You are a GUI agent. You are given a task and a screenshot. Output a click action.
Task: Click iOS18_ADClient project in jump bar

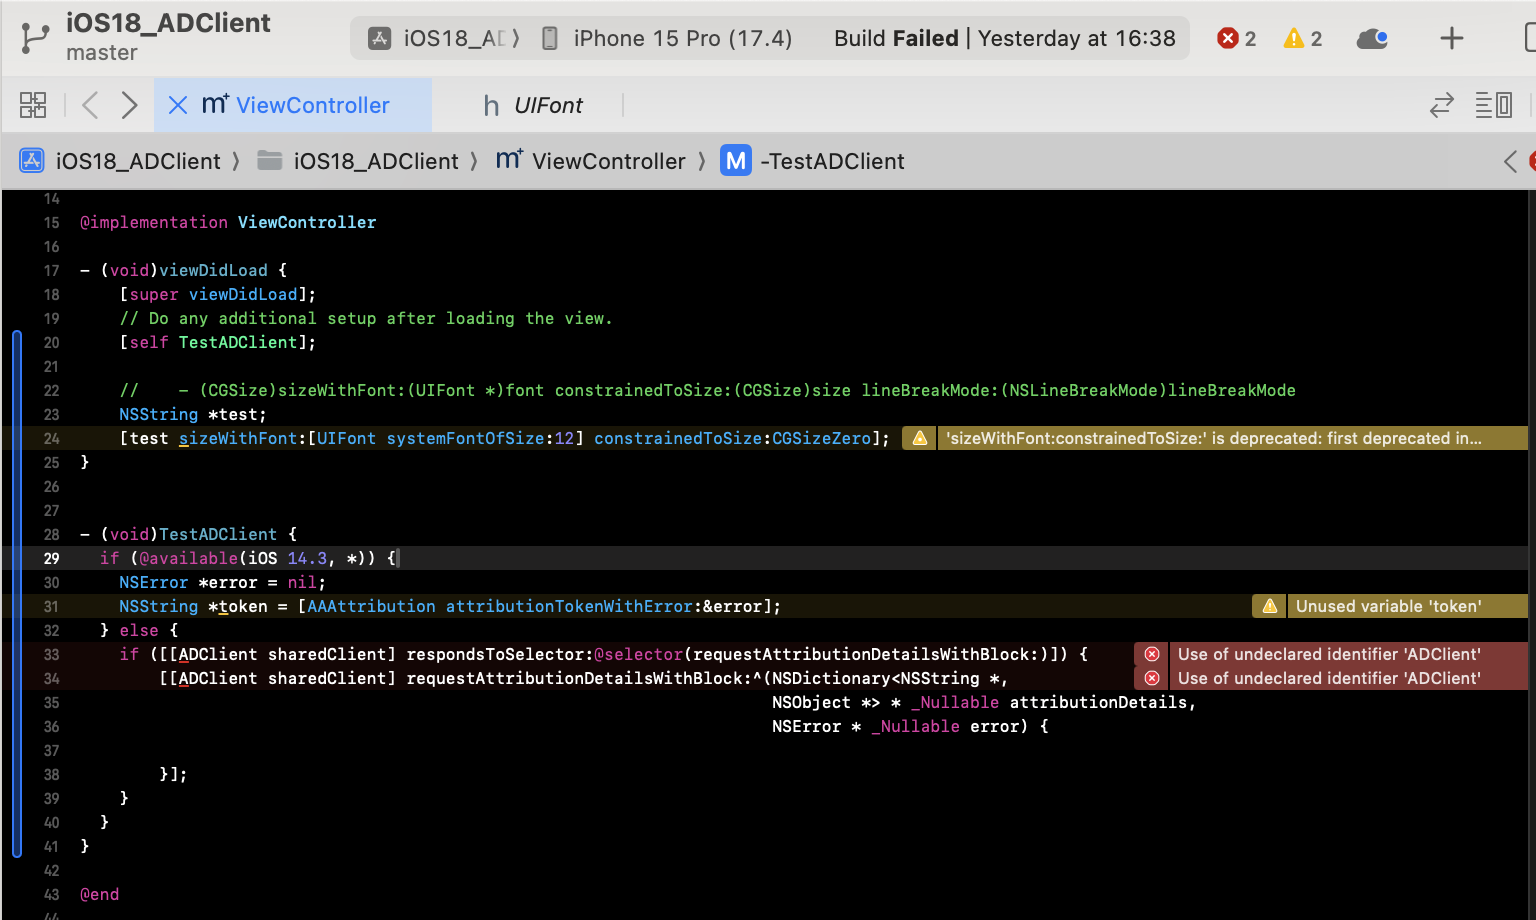pyautogui.click(x=121, y=161)
